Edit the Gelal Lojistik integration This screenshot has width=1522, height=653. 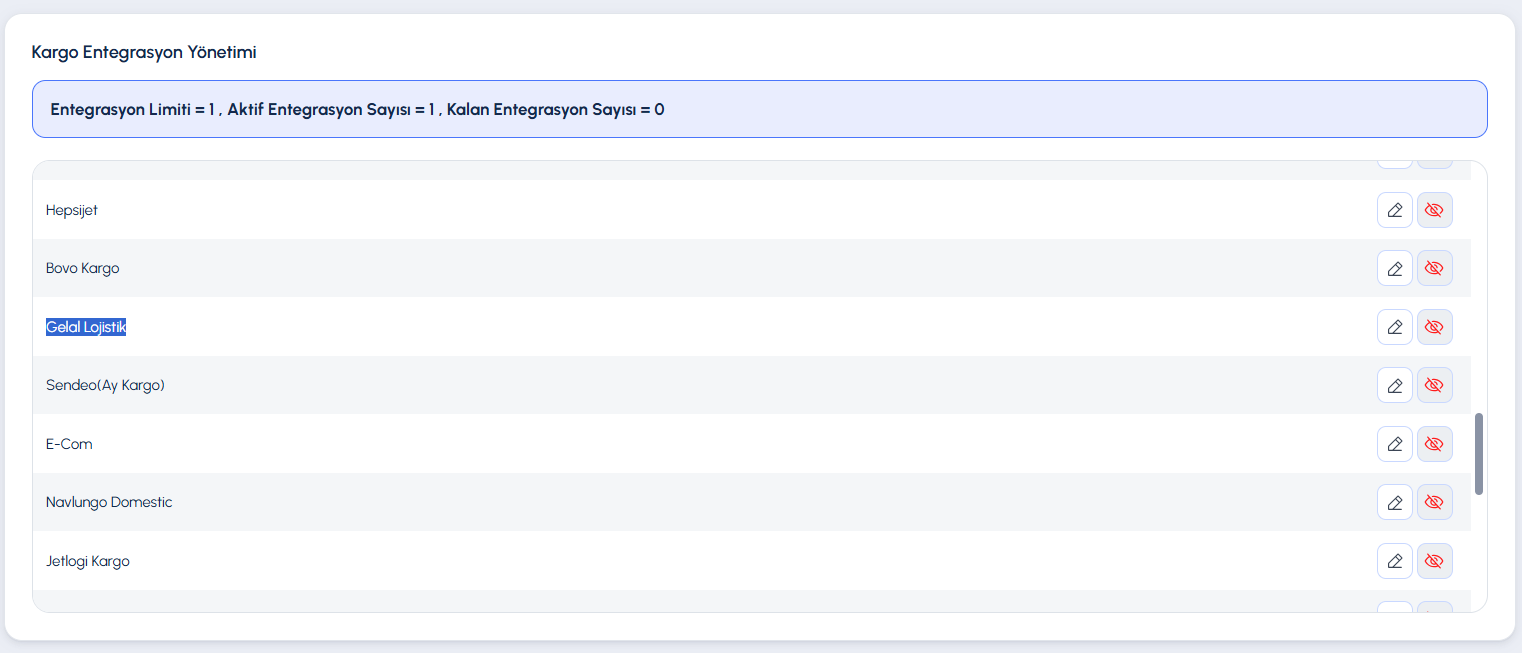tap(1394, 327)
